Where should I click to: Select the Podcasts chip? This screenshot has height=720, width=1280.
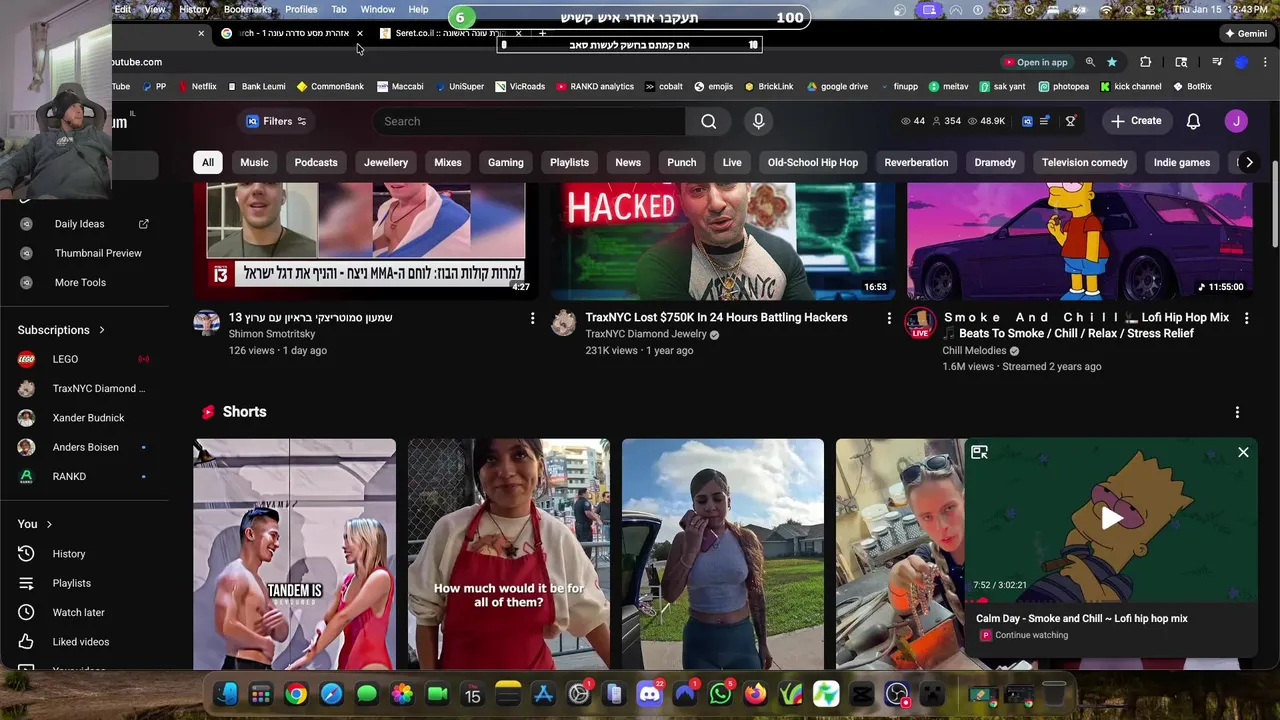pyautogui.click(x=316, y=162)
